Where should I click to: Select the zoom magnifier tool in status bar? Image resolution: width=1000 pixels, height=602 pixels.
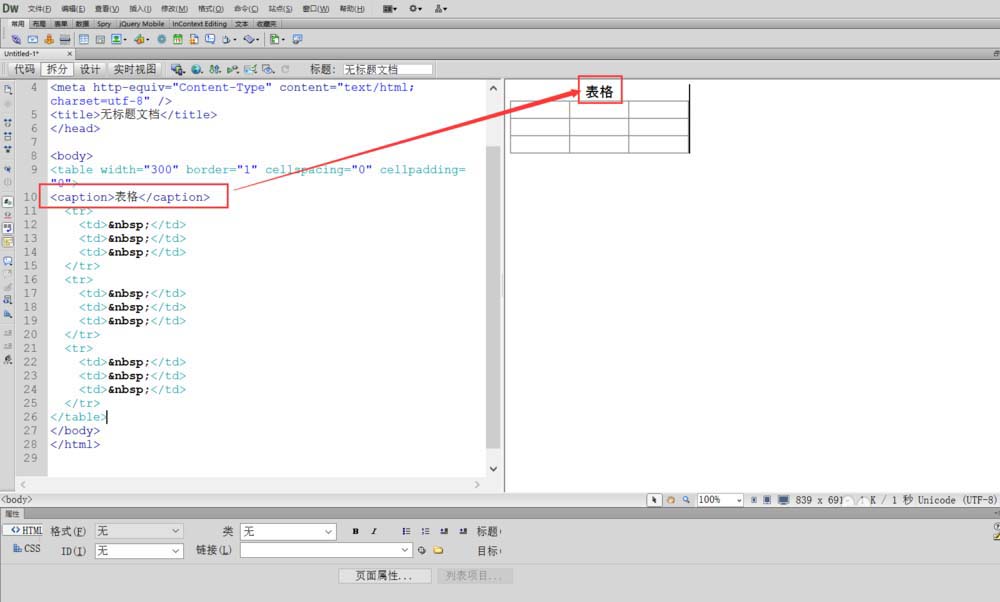point(685,499)
